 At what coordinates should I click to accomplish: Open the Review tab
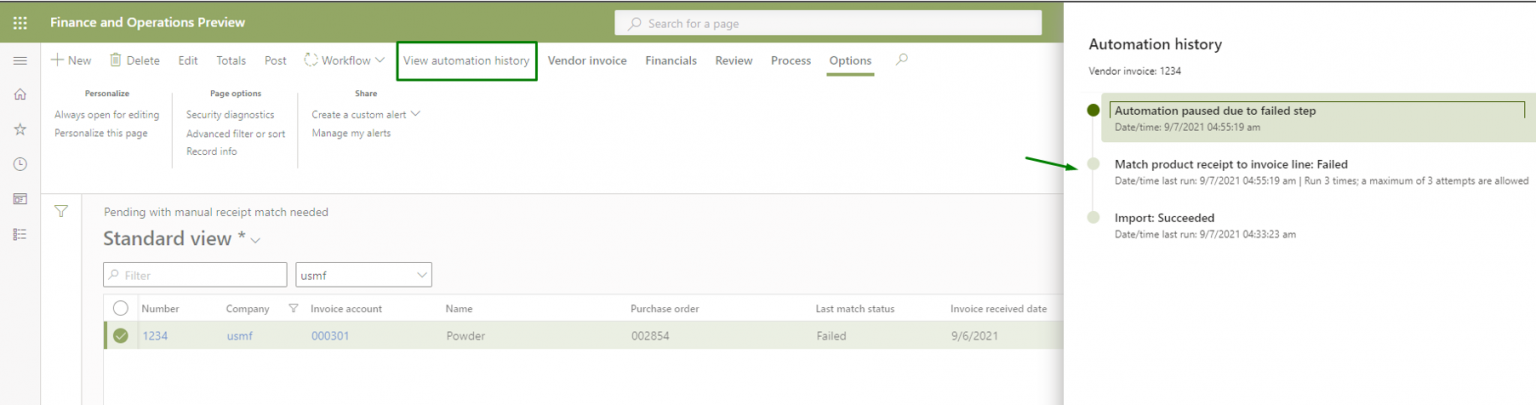pos(734,61)
